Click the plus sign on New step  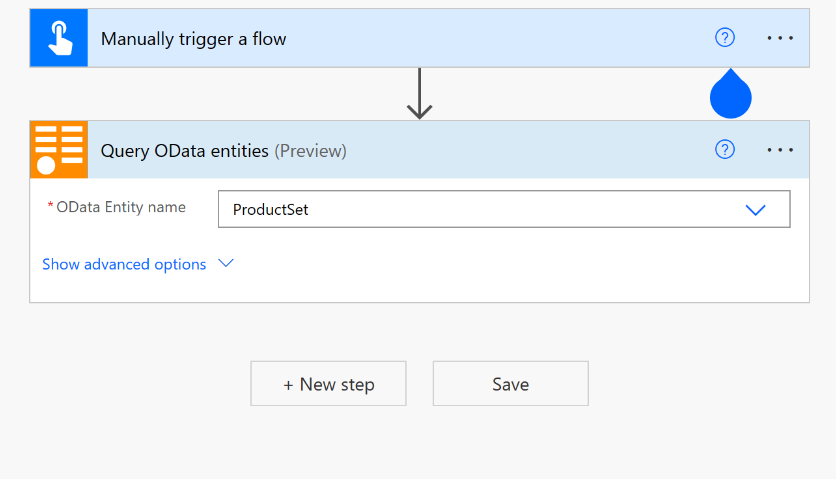(x=289, y=385)
